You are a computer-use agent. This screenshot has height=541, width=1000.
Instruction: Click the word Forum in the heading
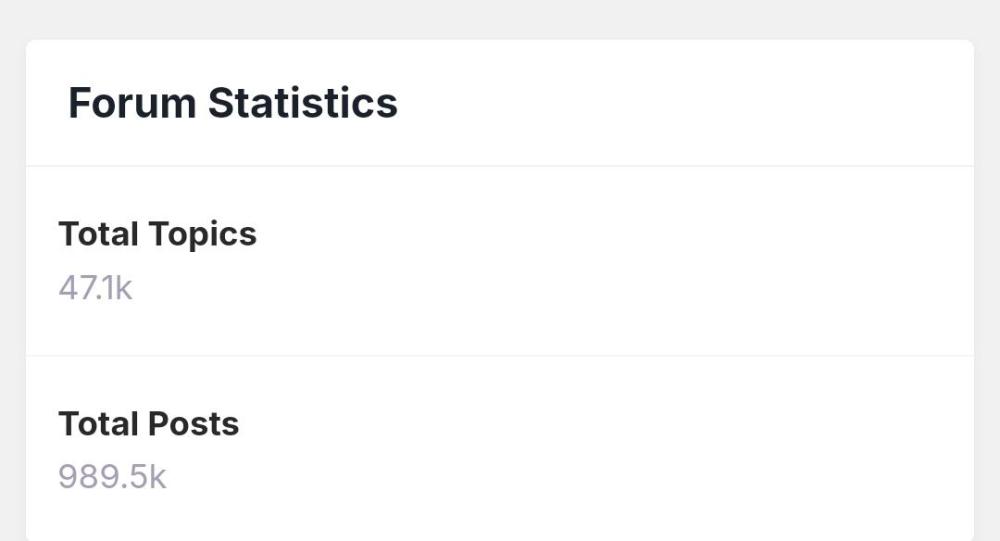(131, 103)
